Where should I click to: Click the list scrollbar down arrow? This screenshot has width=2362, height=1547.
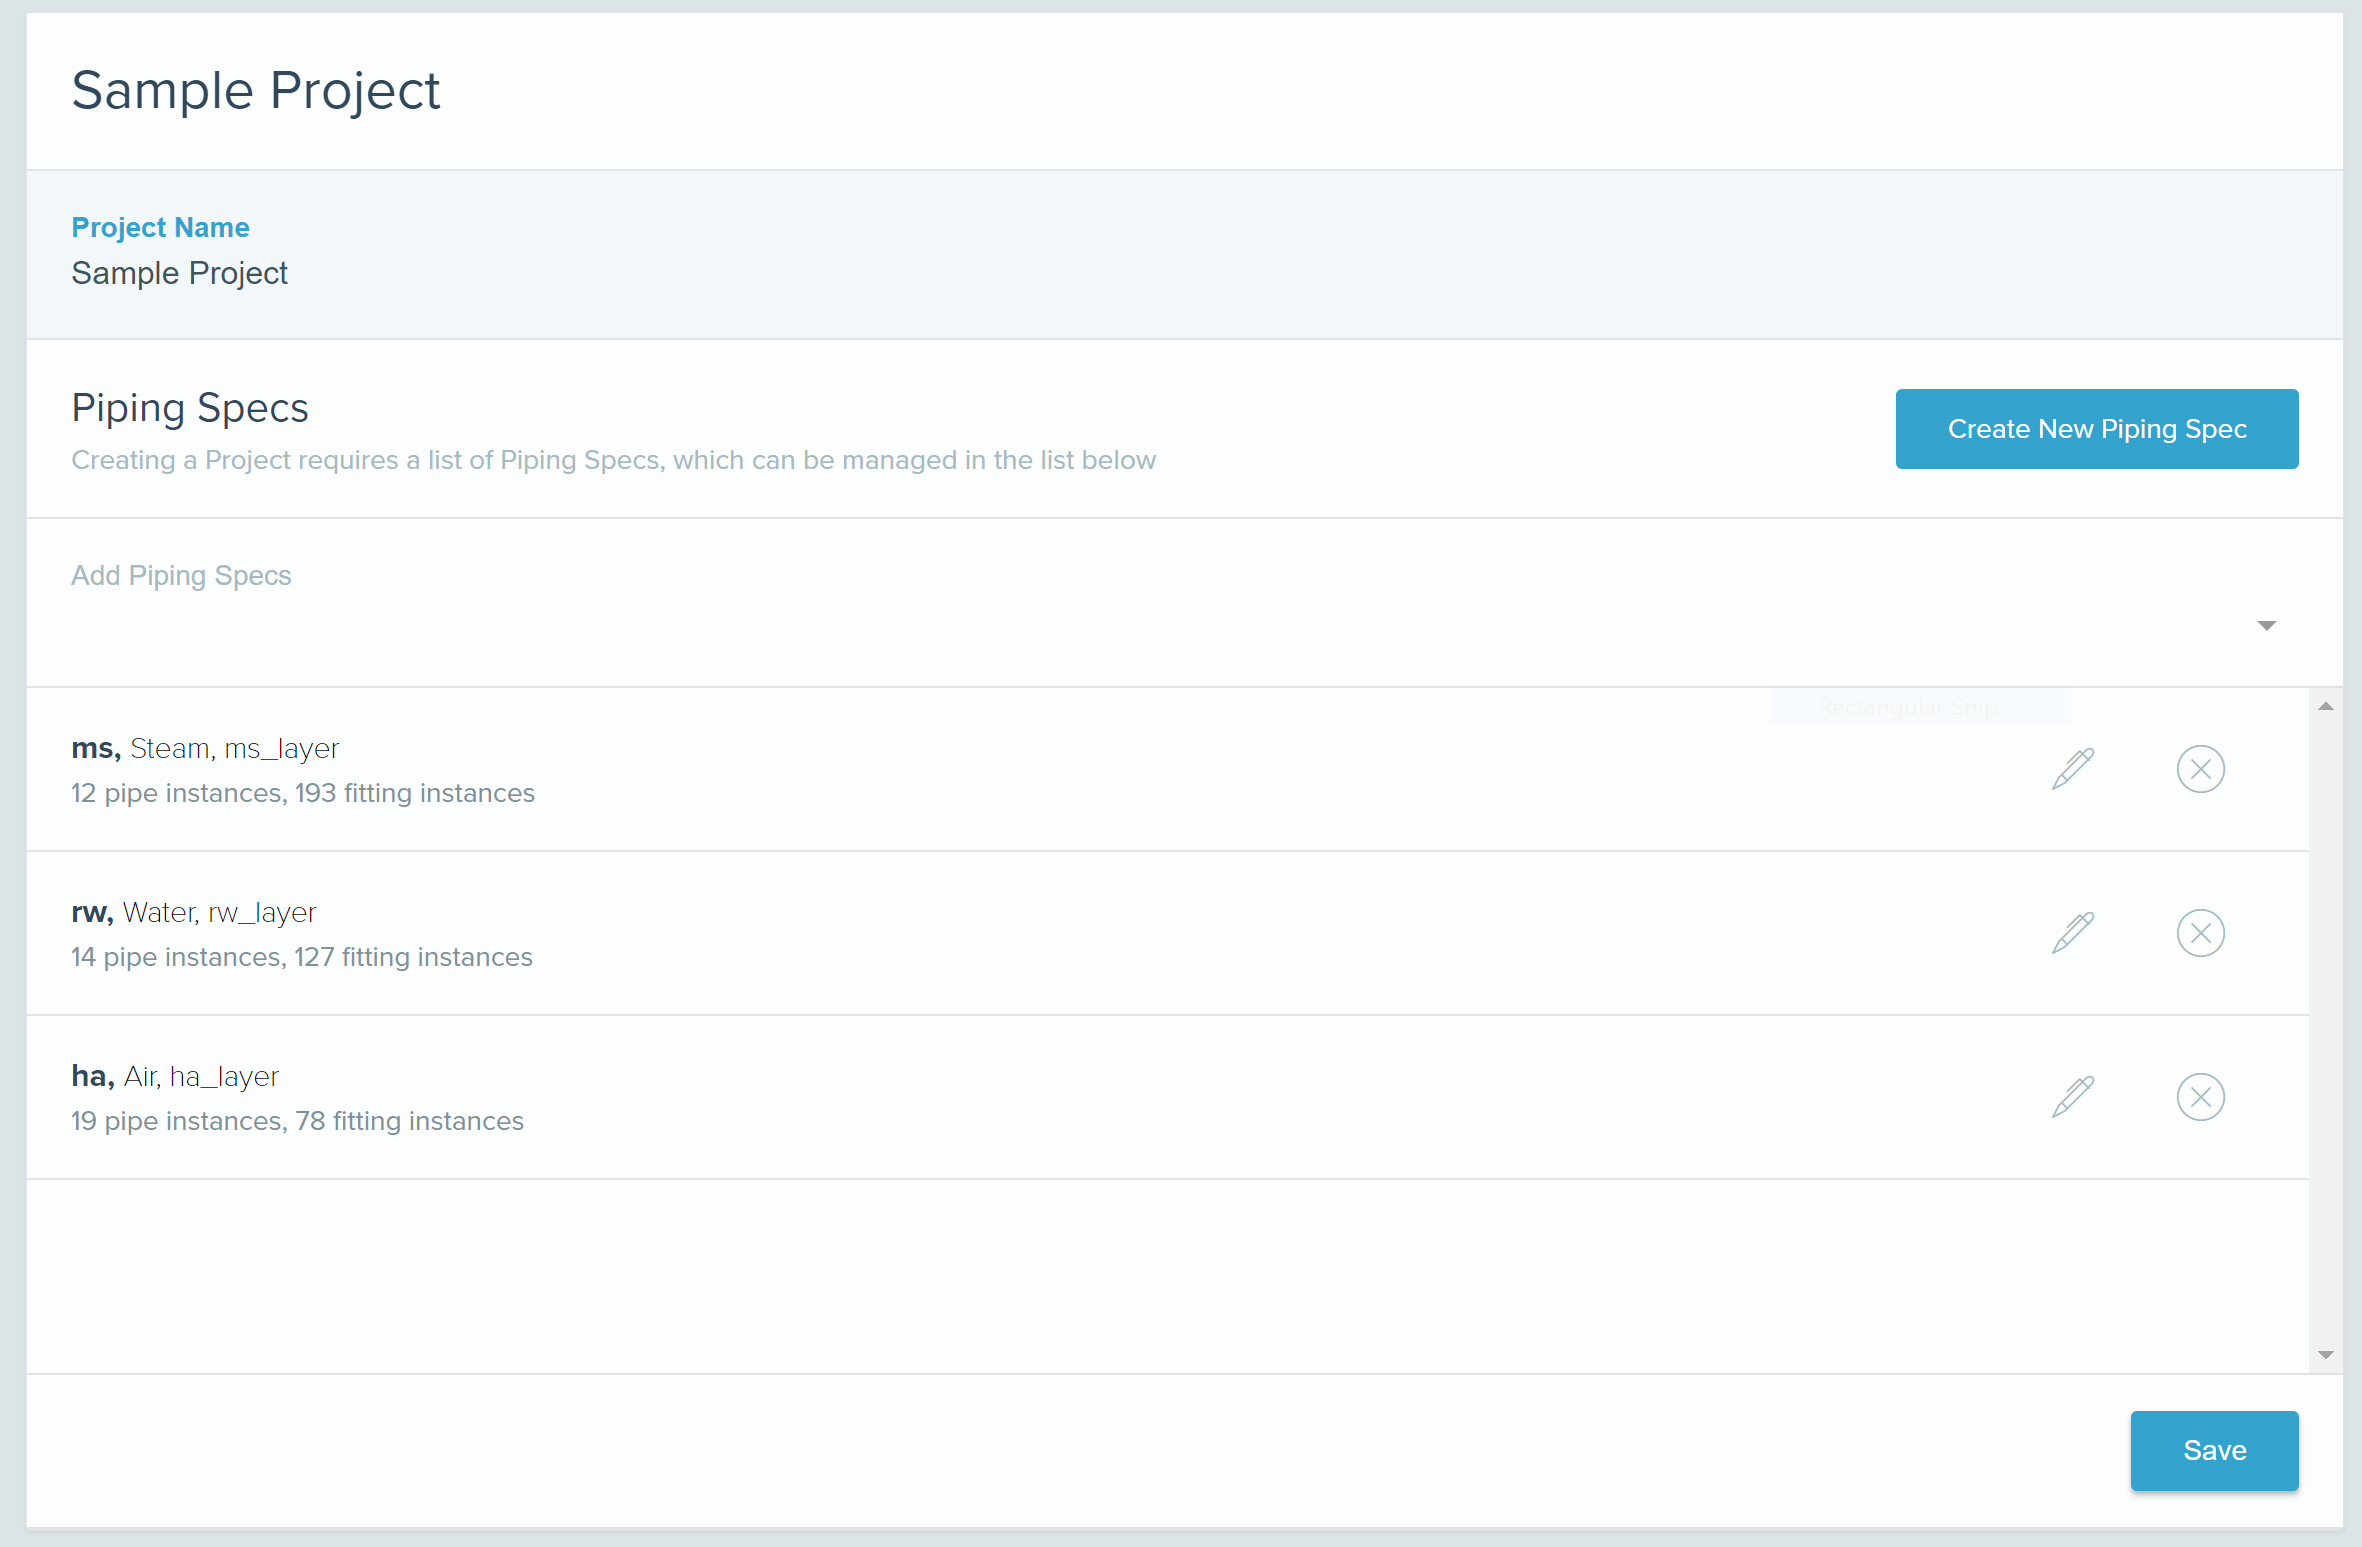pyautogui.click(x=2326, y=1355)
